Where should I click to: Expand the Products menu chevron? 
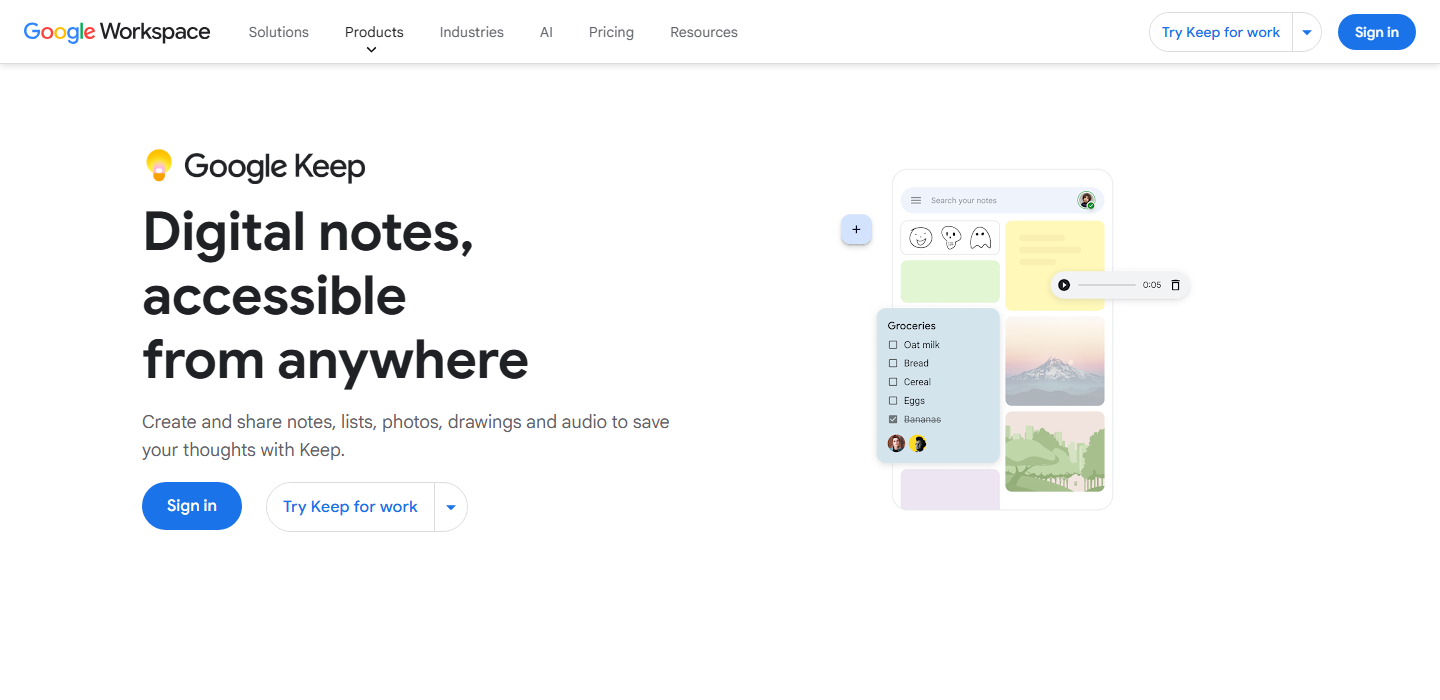372,50
